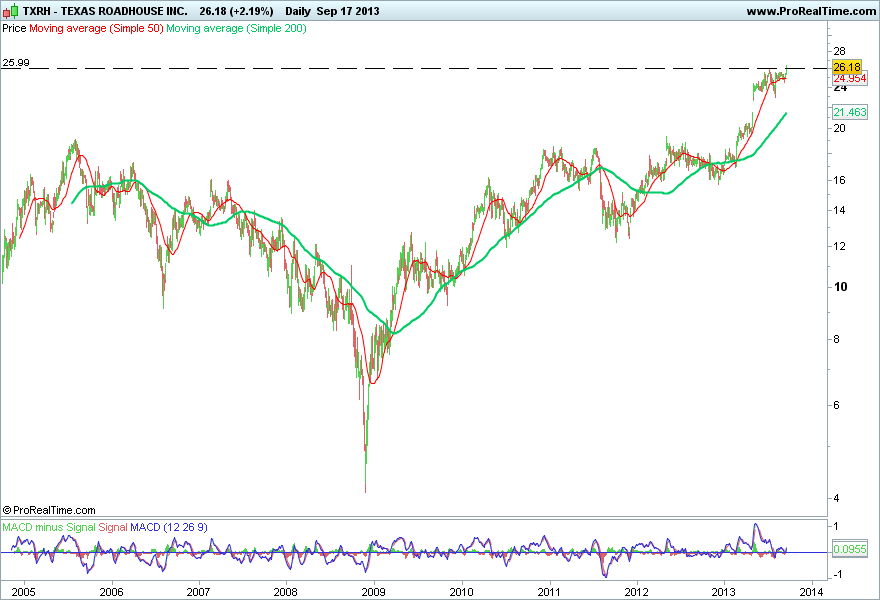Click the MACD axis label -1

tap(837, 575)
